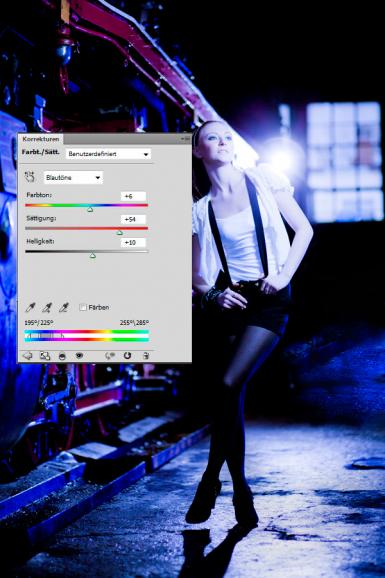This screenshot has width=385, height=578.
Task: Click the Farbton slider handle
Action: 90,209
